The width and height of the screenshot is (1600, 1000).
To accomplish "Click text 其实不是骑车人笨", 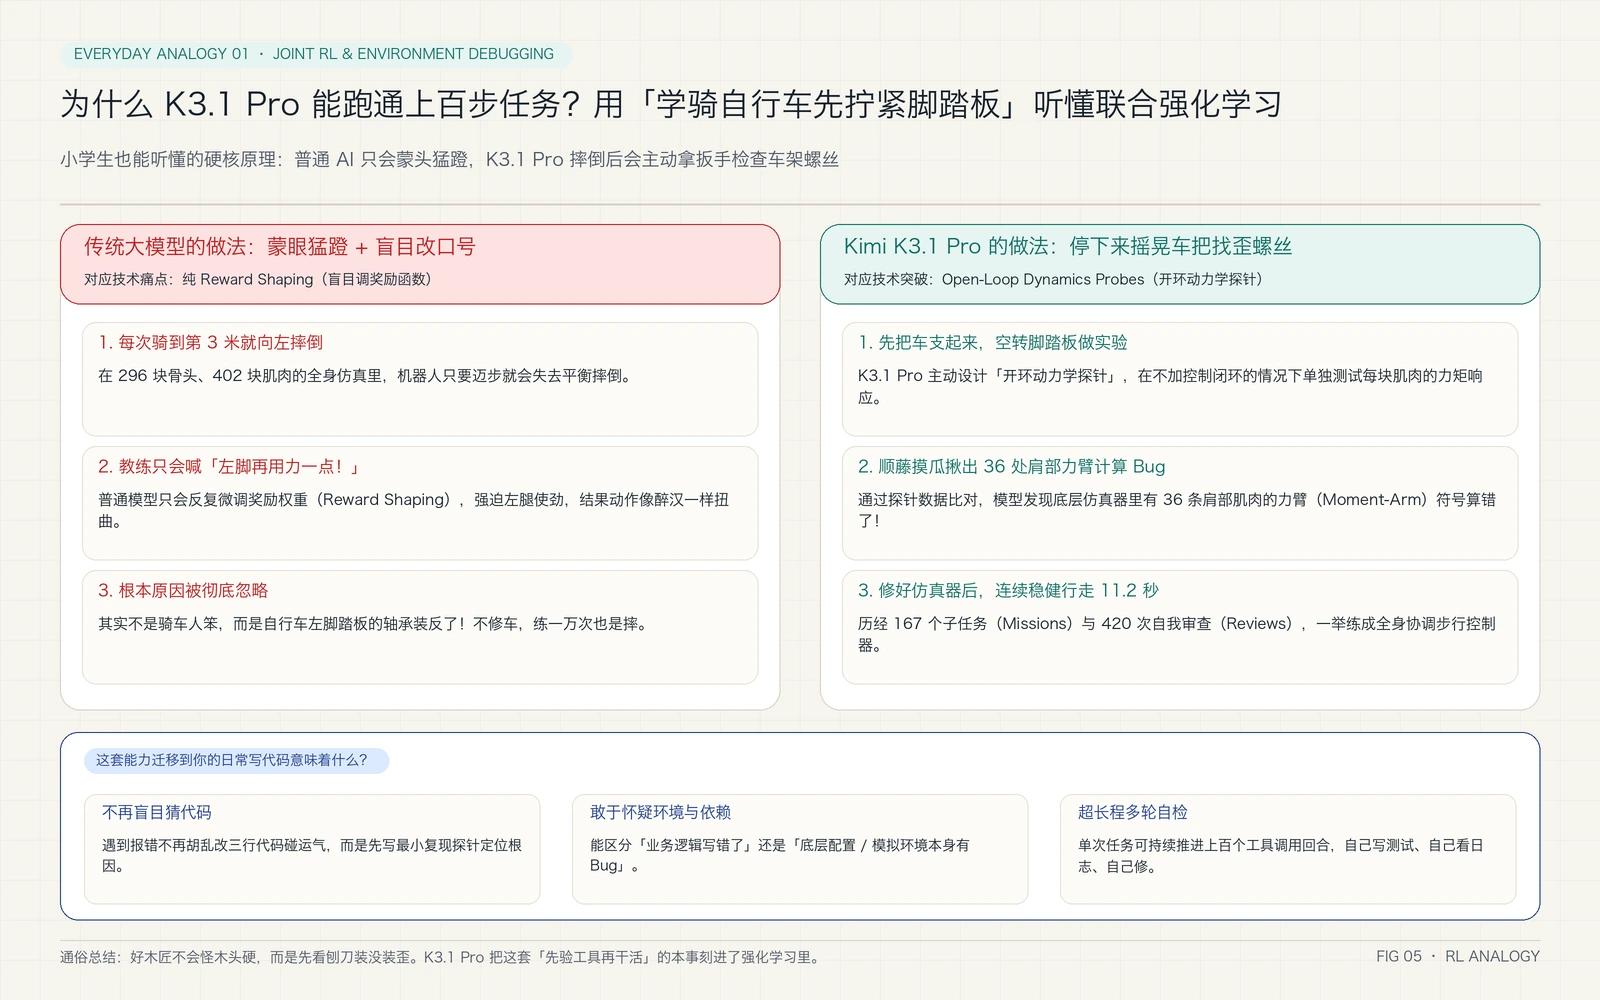I will (374, 624).
